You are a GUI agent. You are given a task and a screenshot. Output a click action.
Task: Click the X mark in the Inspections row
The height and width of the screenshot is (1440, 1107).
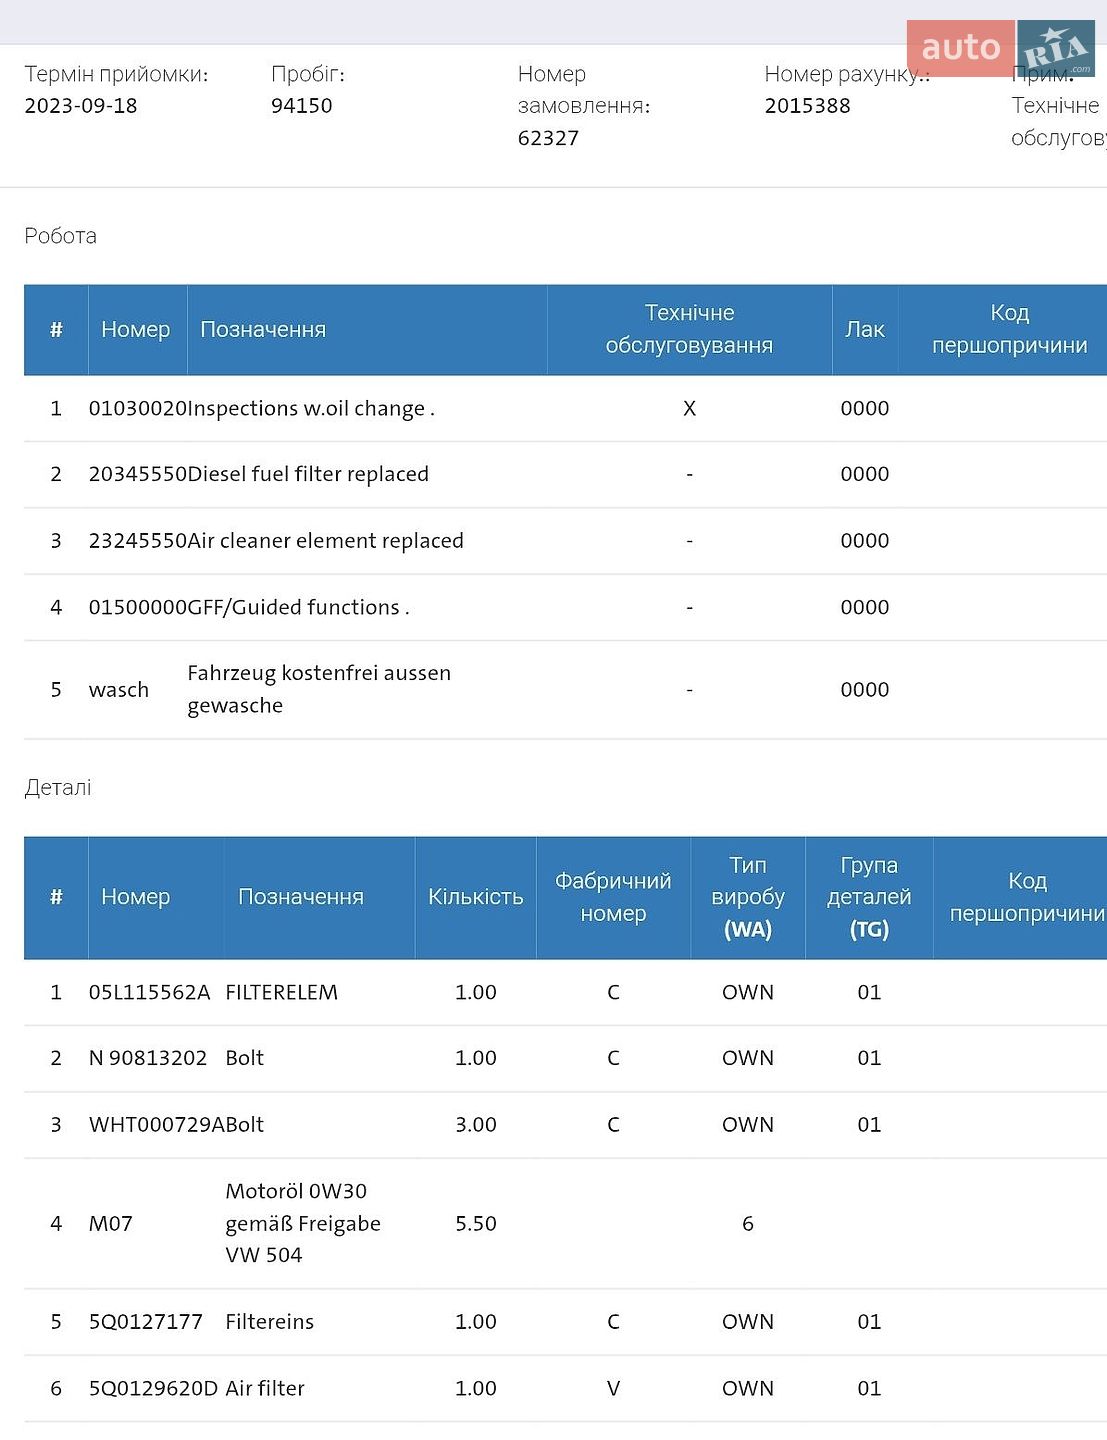[689, 408]
